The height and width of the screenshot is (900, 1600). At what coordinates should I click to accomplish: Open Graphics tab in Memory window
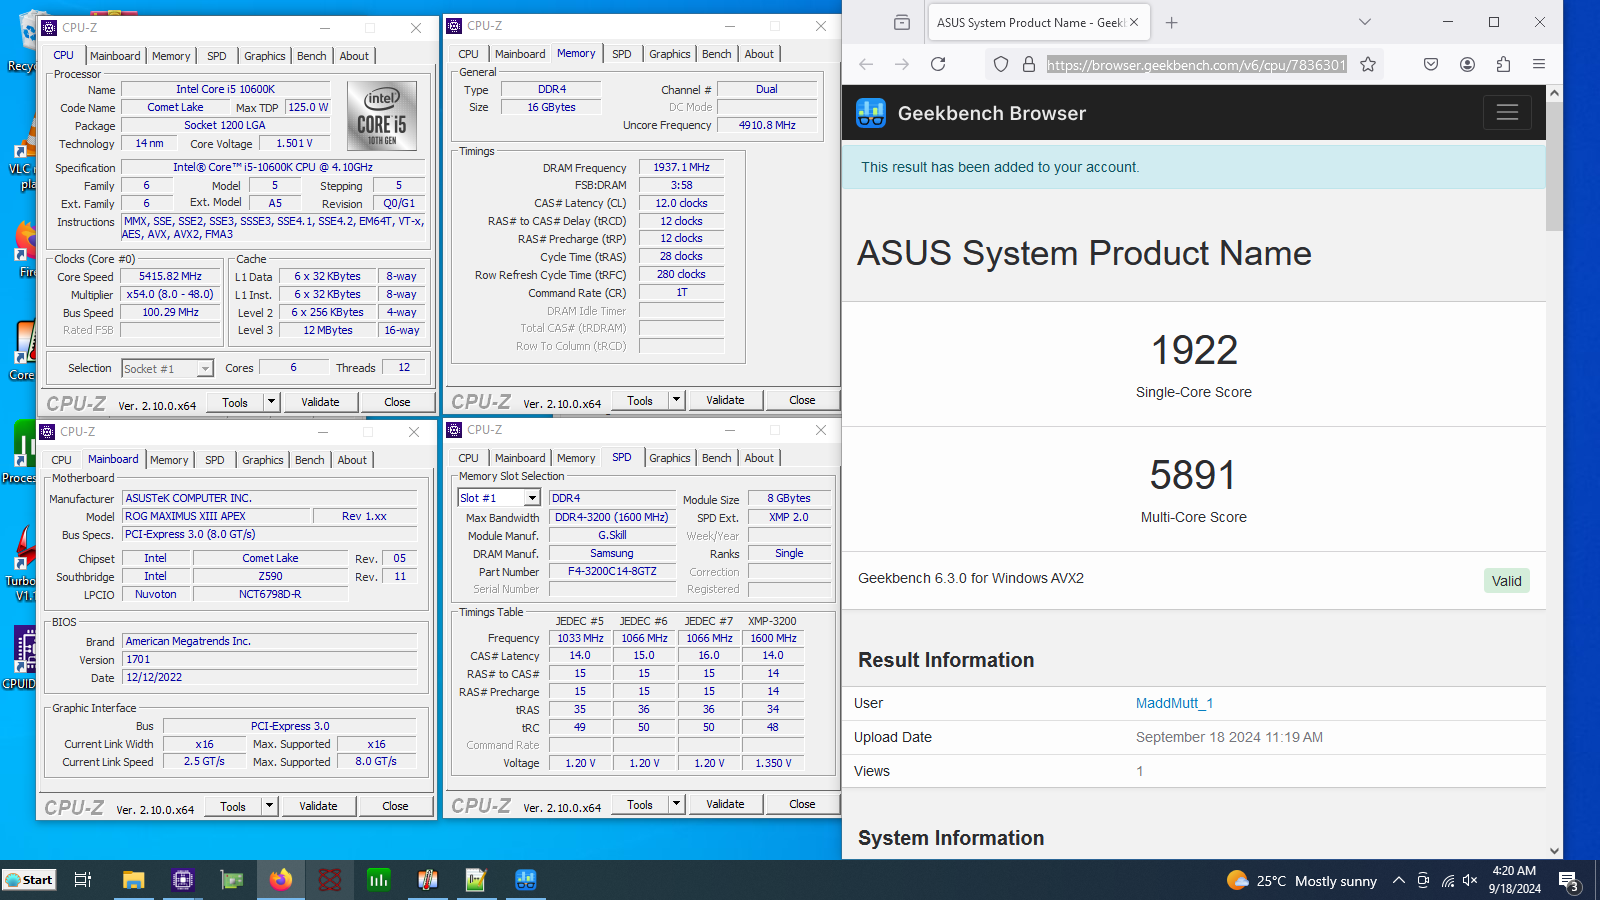[x=670, y=54]
